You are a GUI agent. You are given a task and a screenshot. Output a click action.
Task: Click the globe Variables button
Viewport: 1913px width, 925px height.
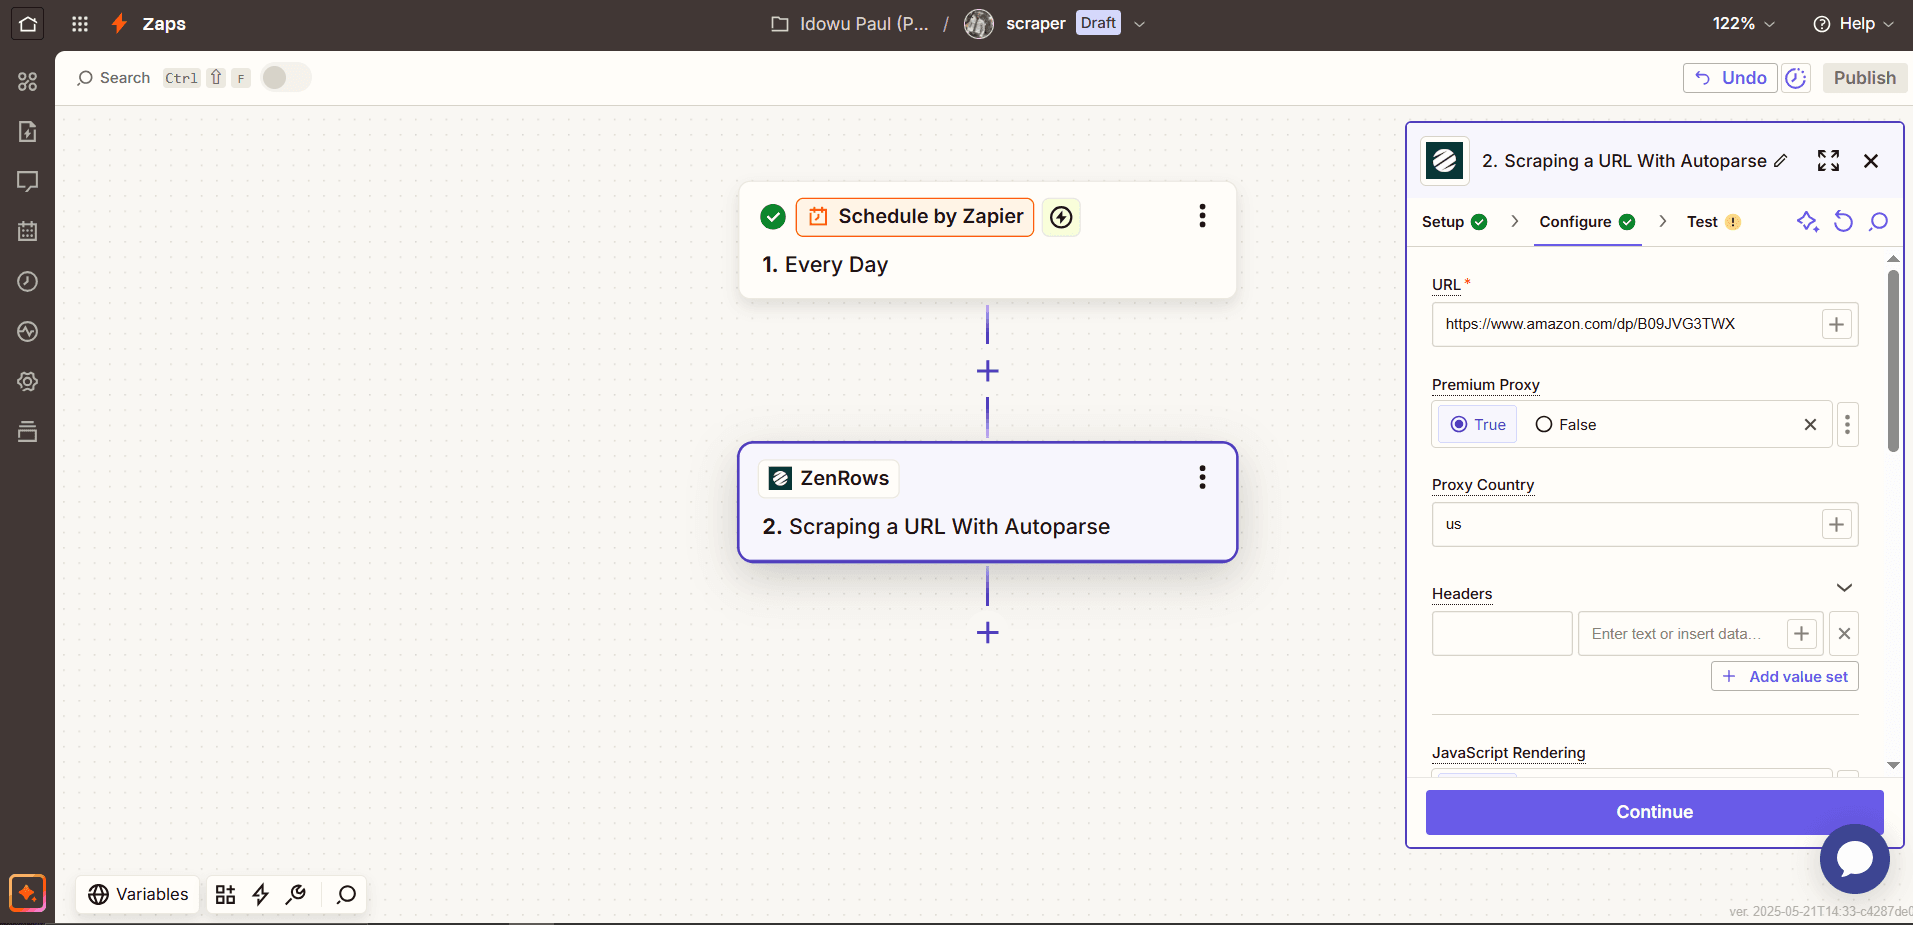coord(138,894)
